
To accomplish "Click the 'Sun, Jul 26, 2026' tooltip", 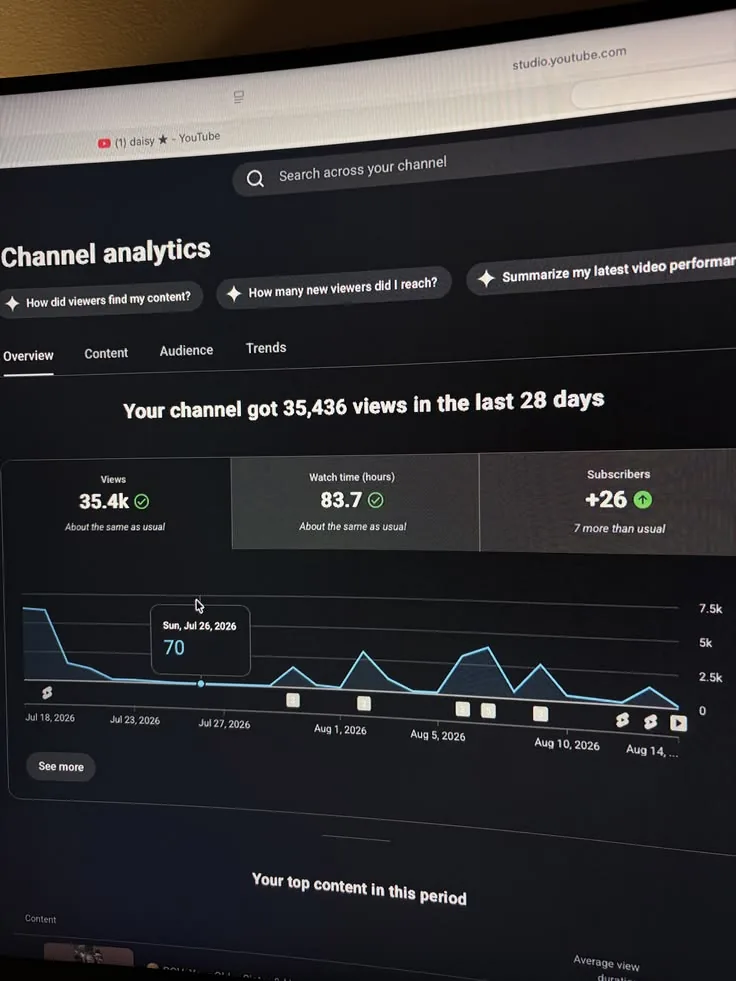I will pyautogui.click(x=200, y=640).
